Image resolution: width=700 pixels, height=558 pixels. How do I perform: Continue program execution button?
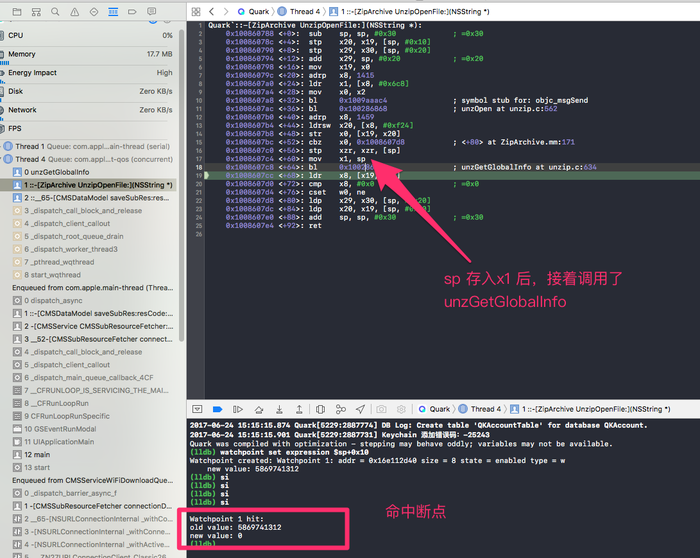(x=238, y=409)
